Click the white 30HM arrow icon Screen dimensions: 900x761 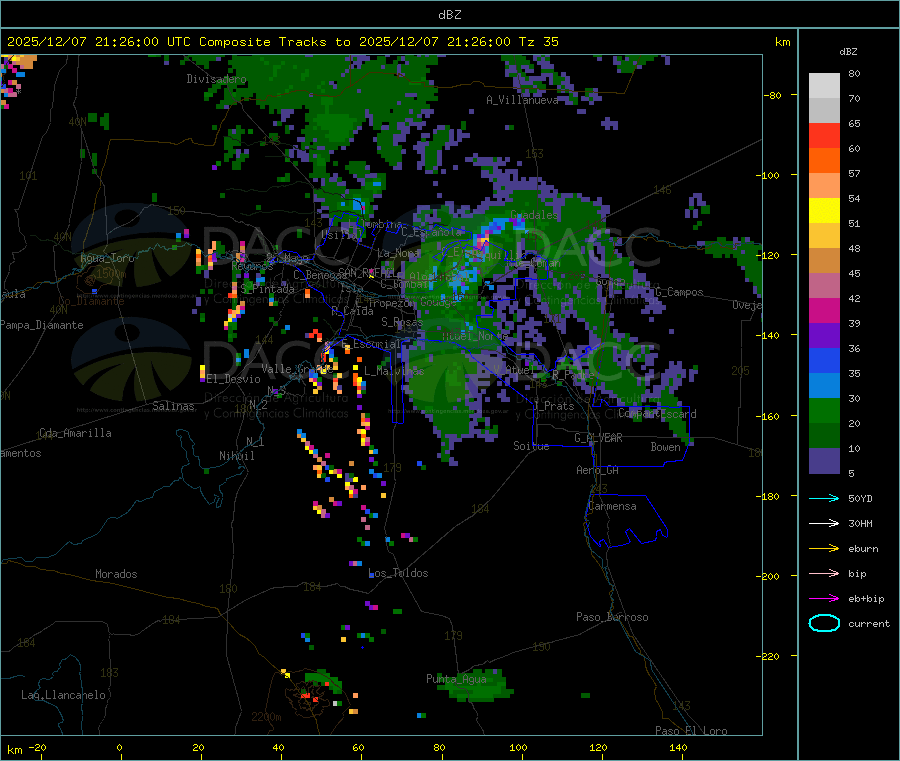click(824, 523)
